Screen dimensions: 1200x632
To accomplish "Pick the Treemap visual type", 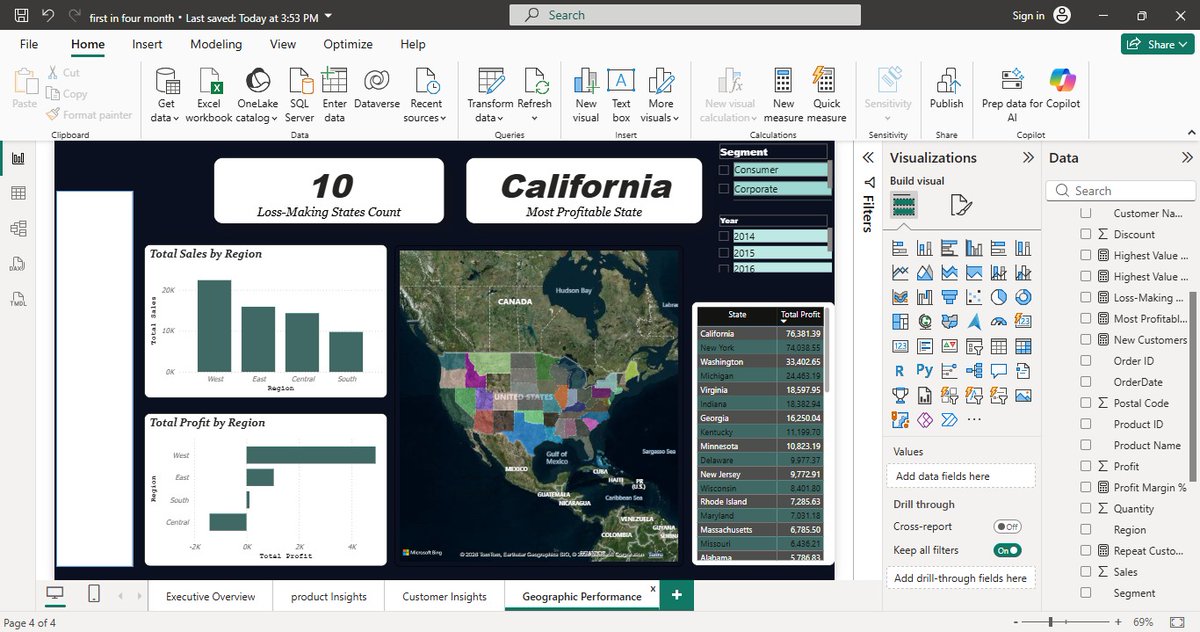I will point(900,321).
